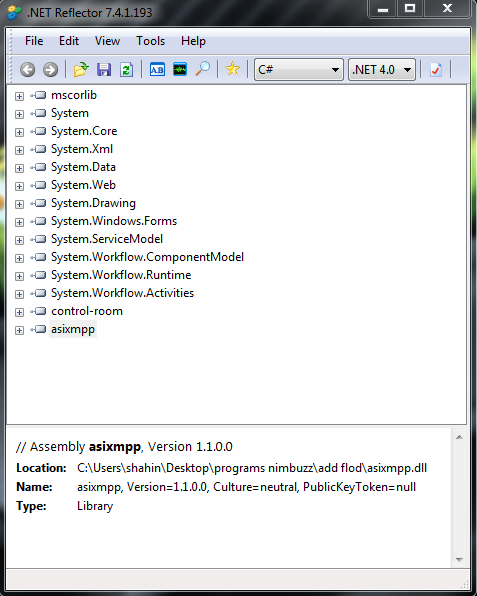
Task: Open Search with the magnifying glass icon
Action: point(203,69)
